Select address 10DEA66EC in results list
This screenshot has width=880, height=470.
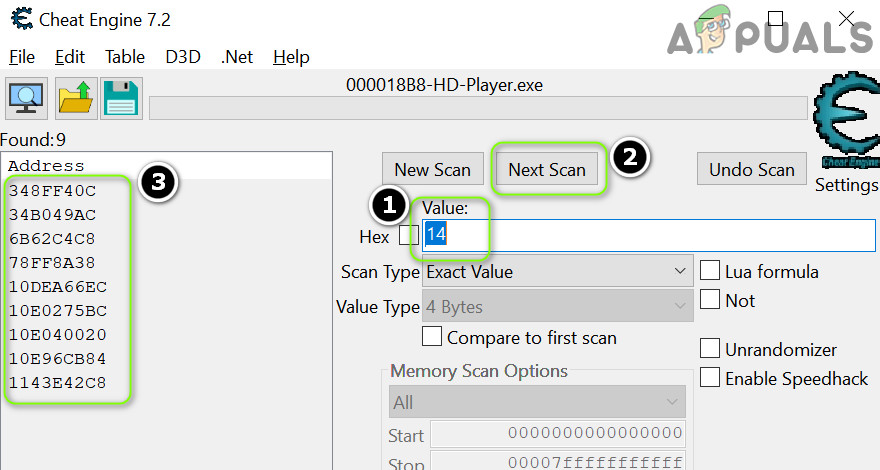pos(58,287)
